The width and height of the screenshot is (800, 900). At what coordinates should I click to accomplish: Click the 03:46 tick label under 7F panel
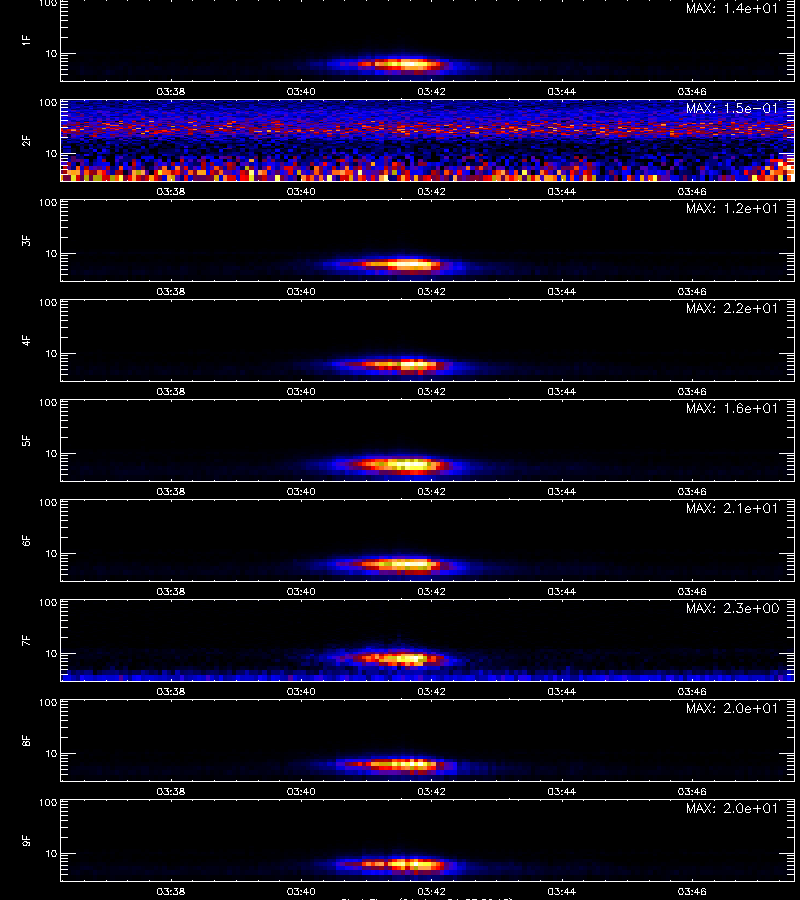[692, 692]
